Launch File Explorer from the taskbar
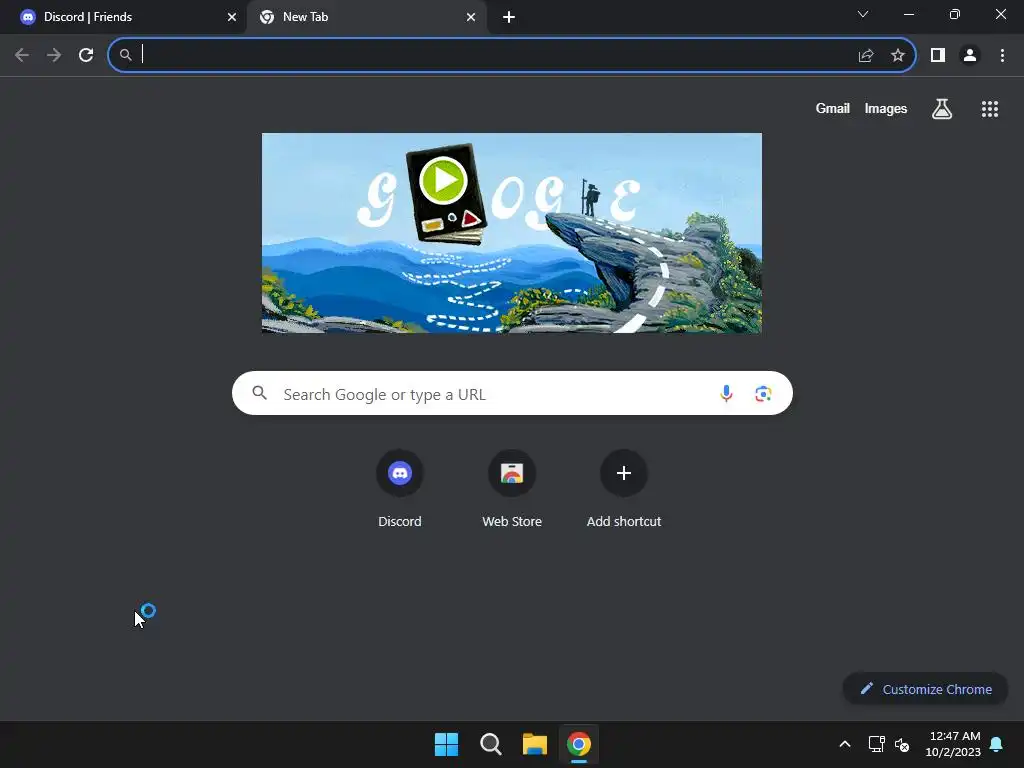The height and width of the screenshot is (768, 1024). tap(535, 744)
